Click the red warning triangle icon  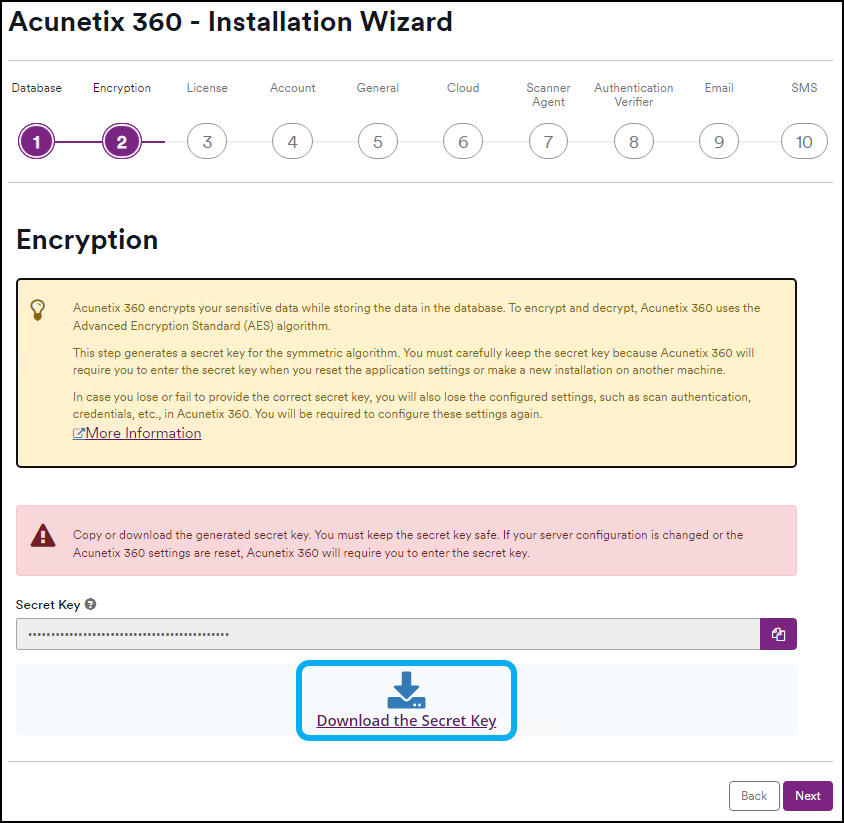pos(43,536)
